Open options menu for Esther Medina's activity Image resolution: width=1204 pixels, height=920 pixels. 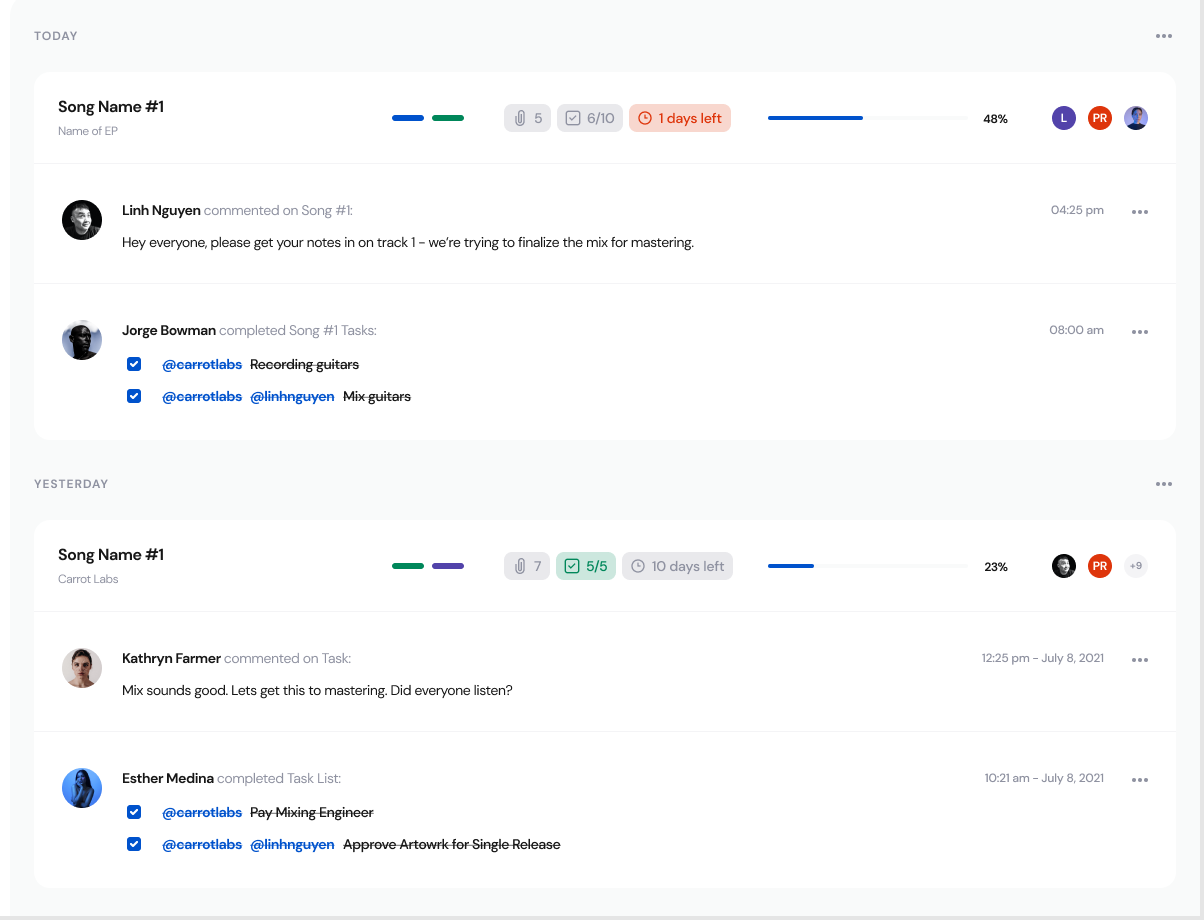[1139, 780]
